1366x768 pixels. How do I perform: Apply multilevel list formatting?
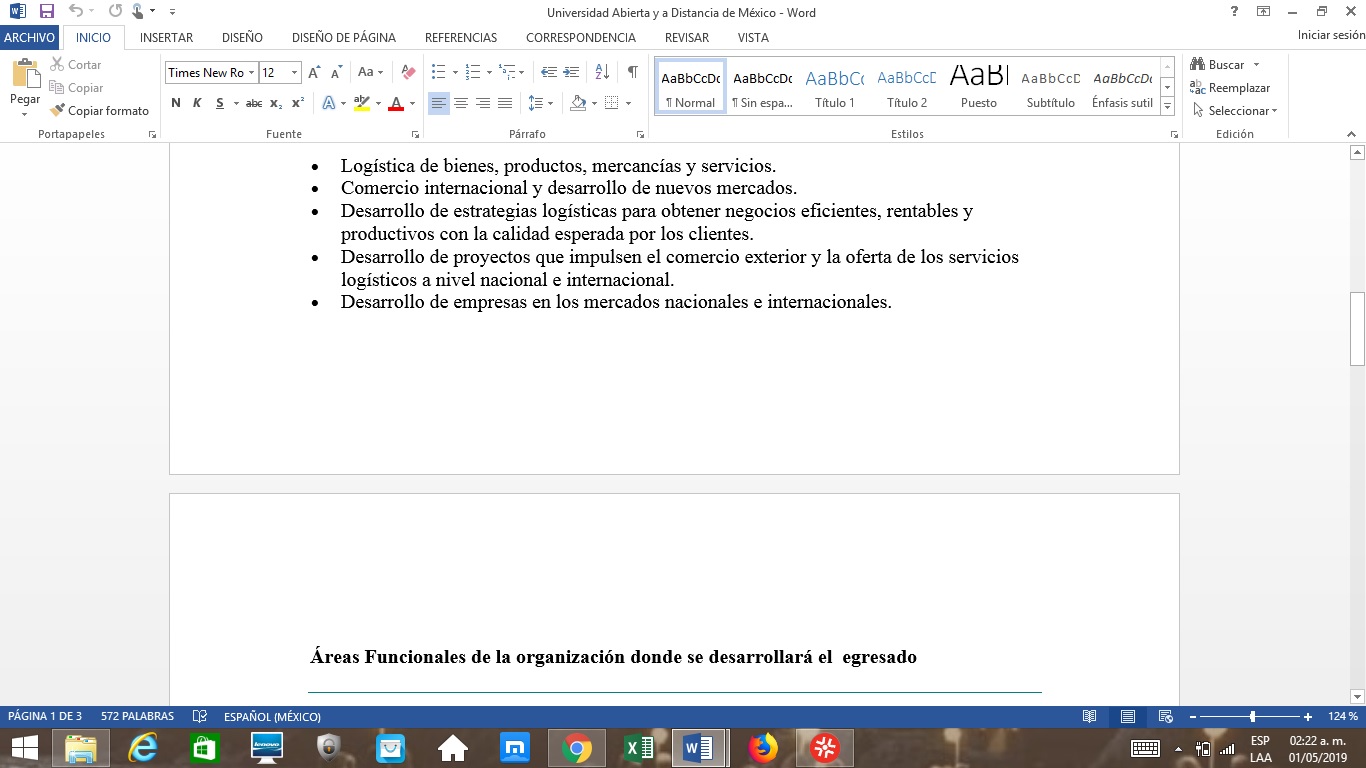pyautogui.click(x=507, y=73)
